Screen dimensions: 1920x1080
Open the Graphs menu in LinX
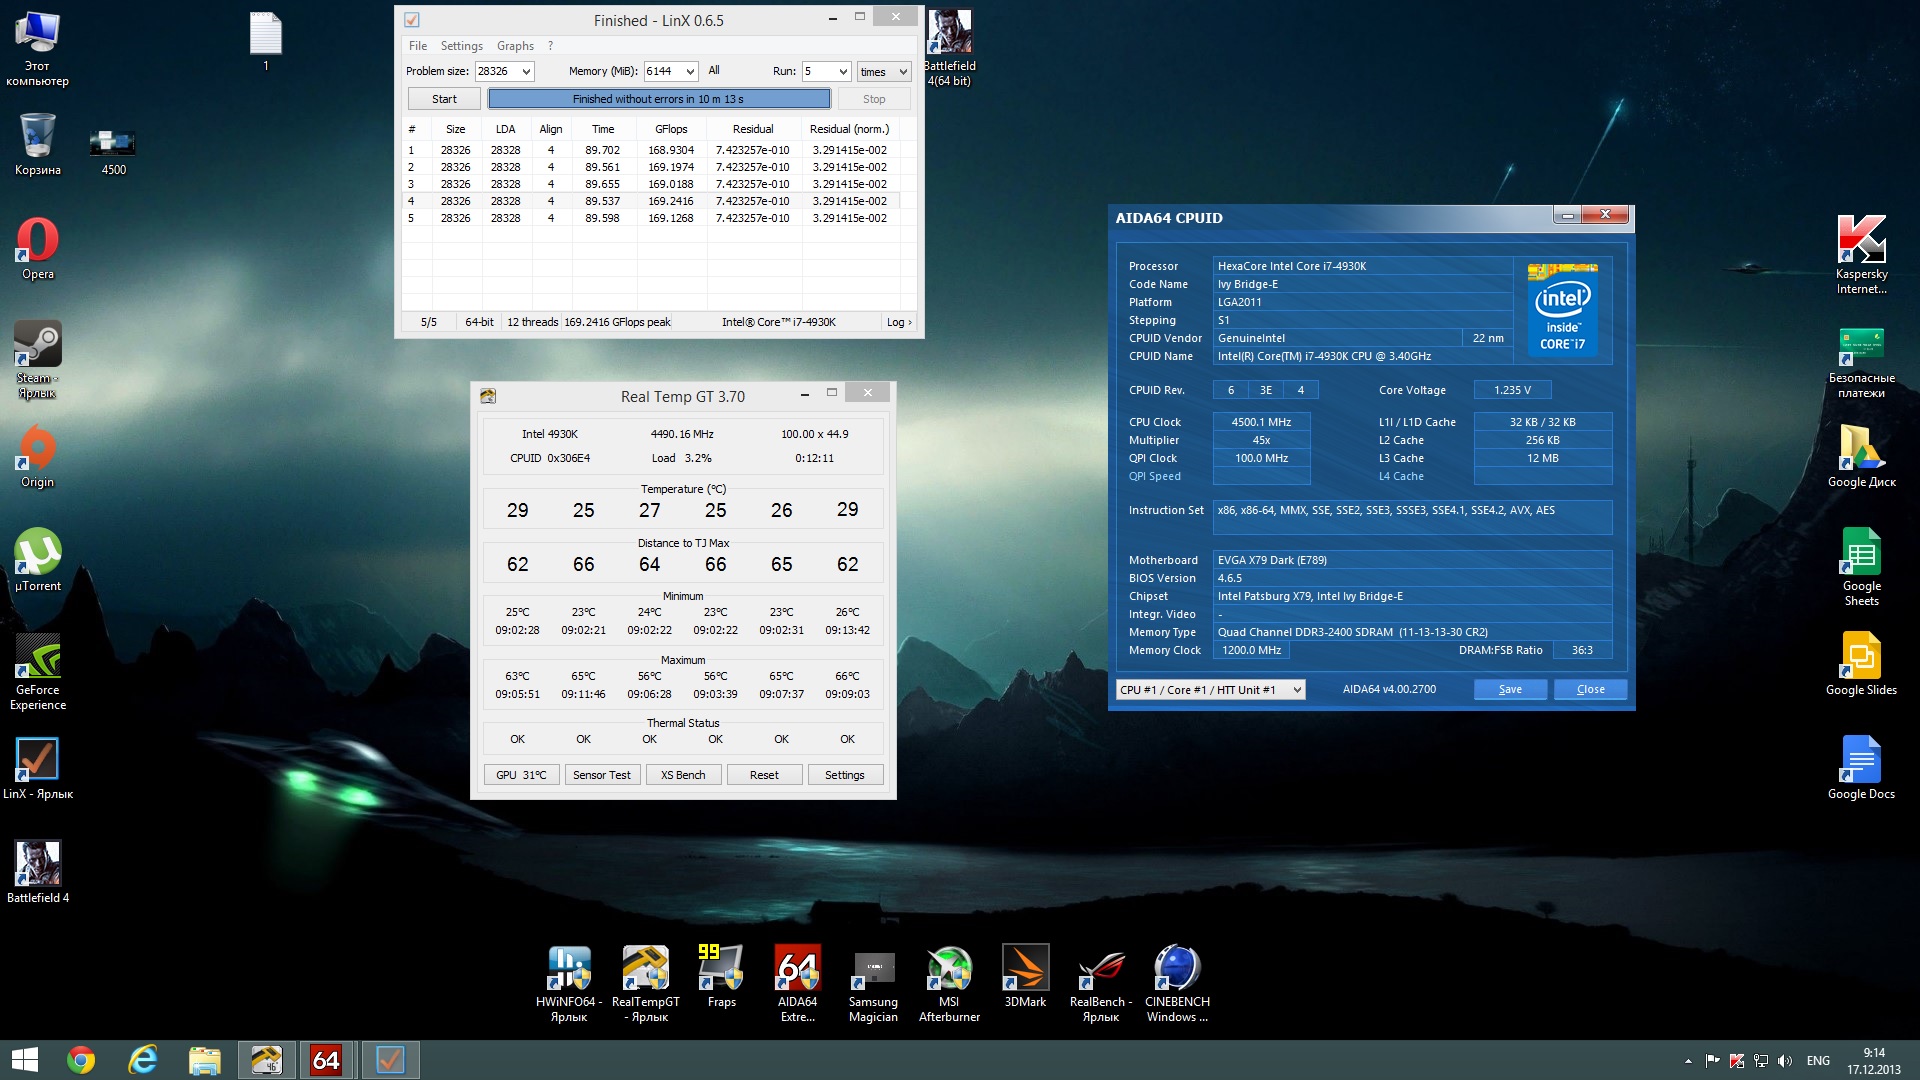tap(515, 46)
